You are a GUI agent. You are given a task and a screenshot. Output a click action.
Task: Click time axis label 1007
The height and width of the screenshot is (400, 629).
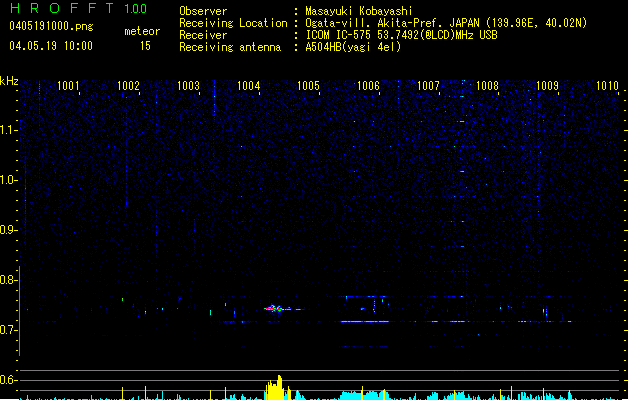point(428,86)
